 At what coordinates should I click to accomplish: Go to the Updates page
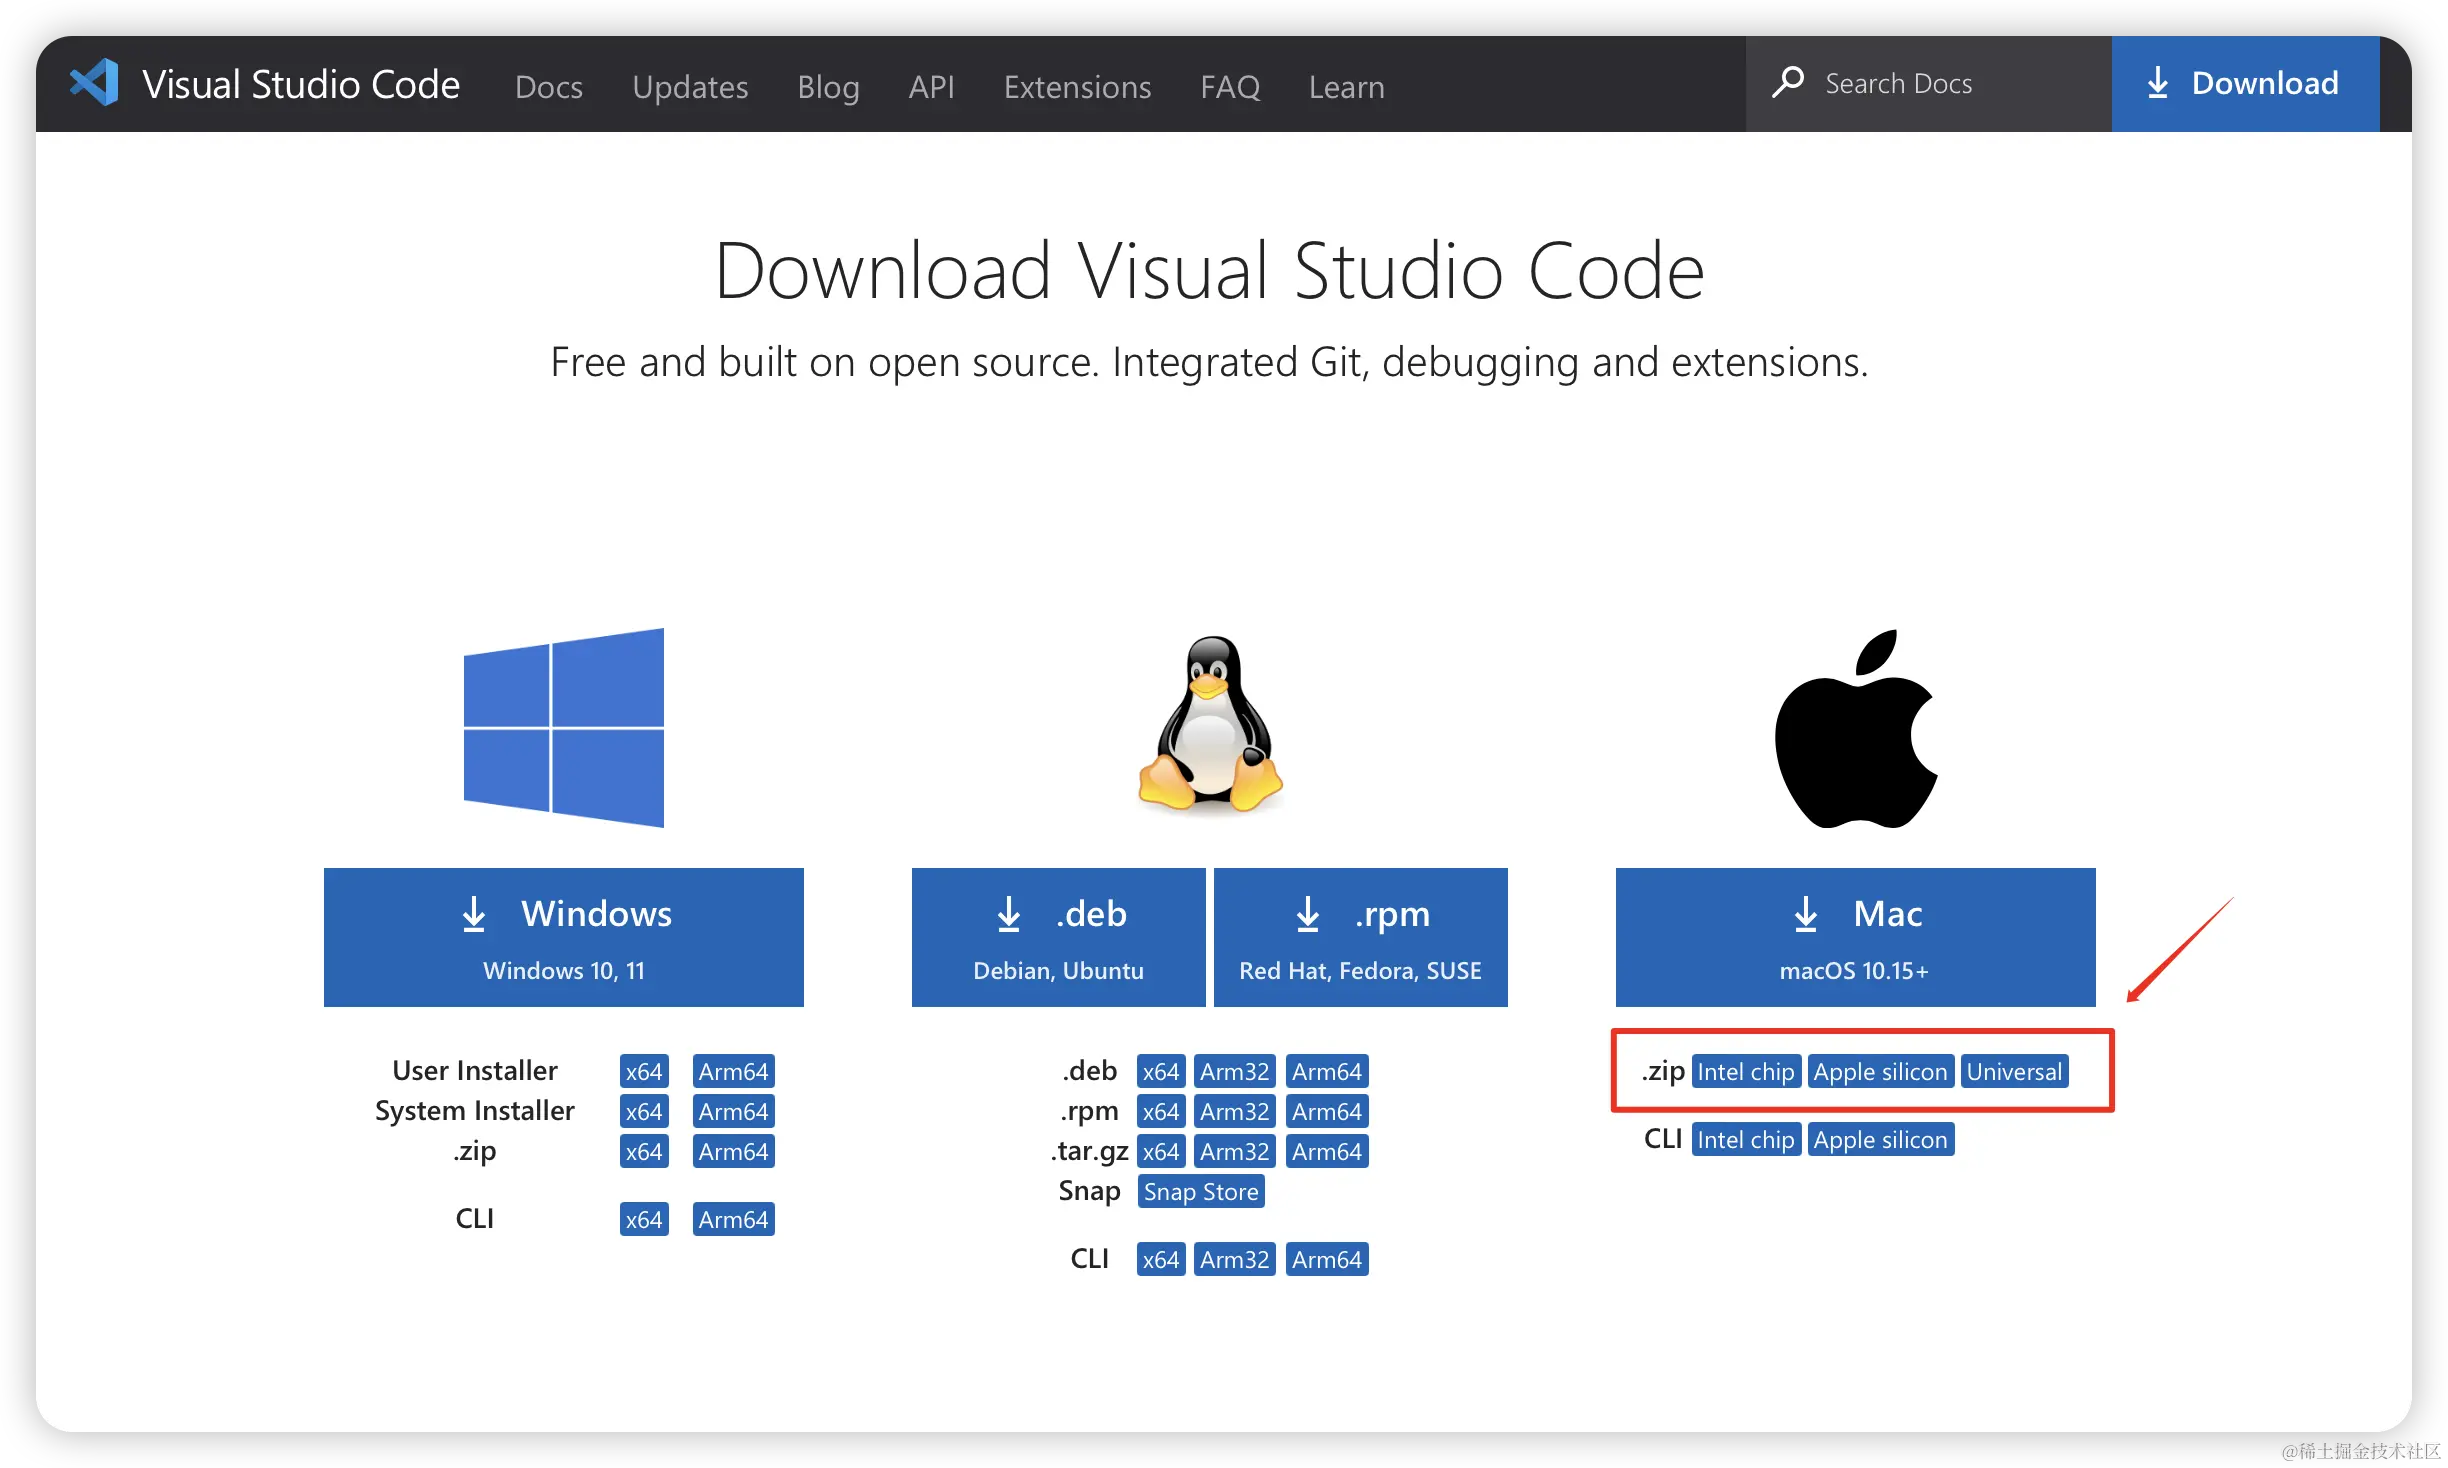[690, 87]
